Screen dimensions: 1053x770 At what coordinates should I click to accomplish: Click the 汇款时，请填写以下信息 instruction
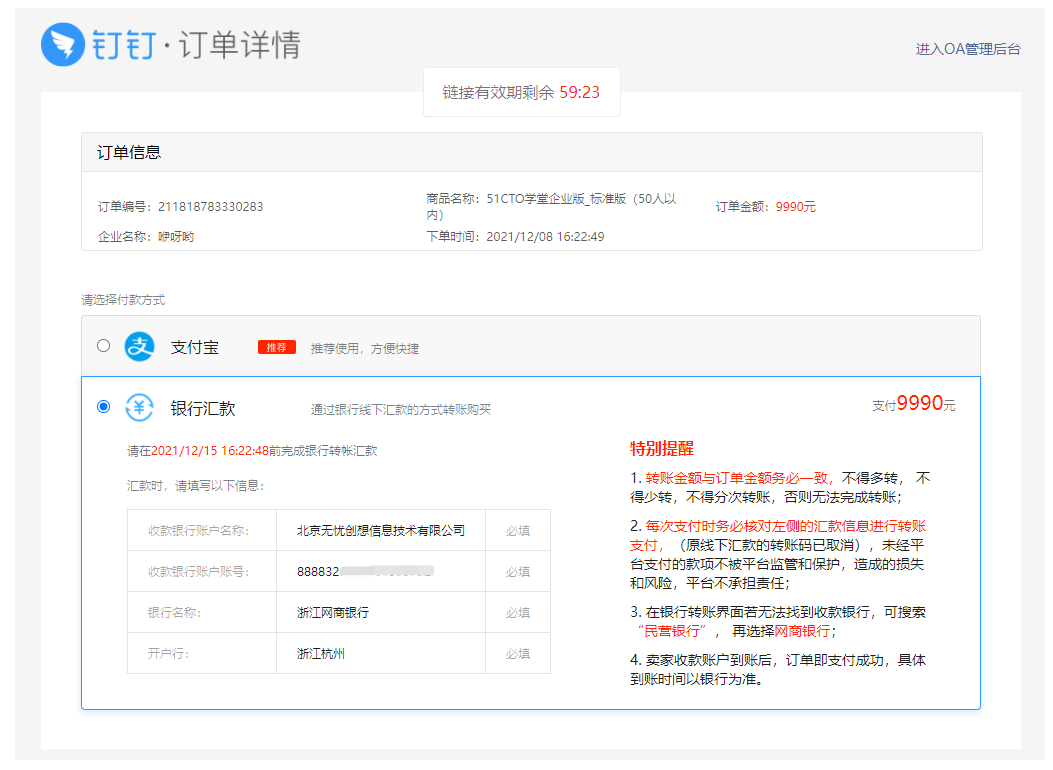tap(195, 485)
